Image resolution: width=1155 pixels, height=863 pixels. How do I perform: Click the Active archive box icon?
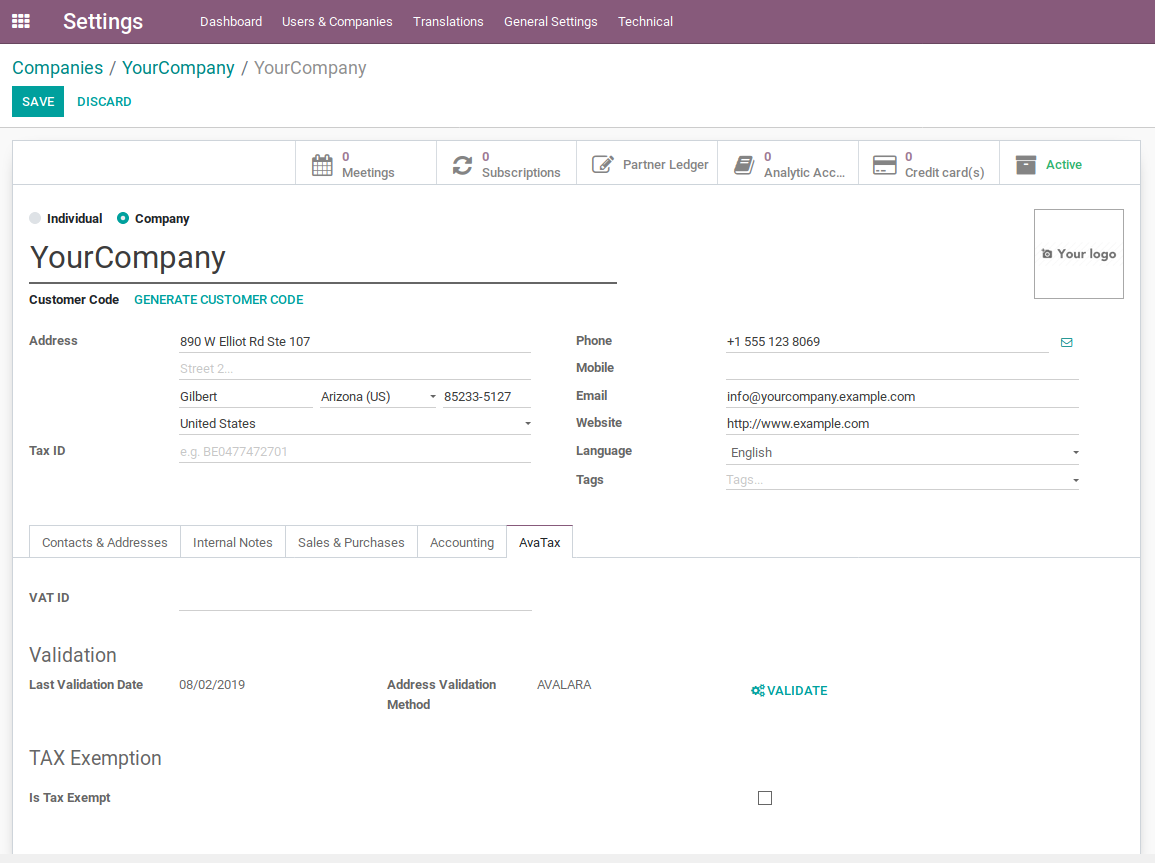coord(1025,165)
